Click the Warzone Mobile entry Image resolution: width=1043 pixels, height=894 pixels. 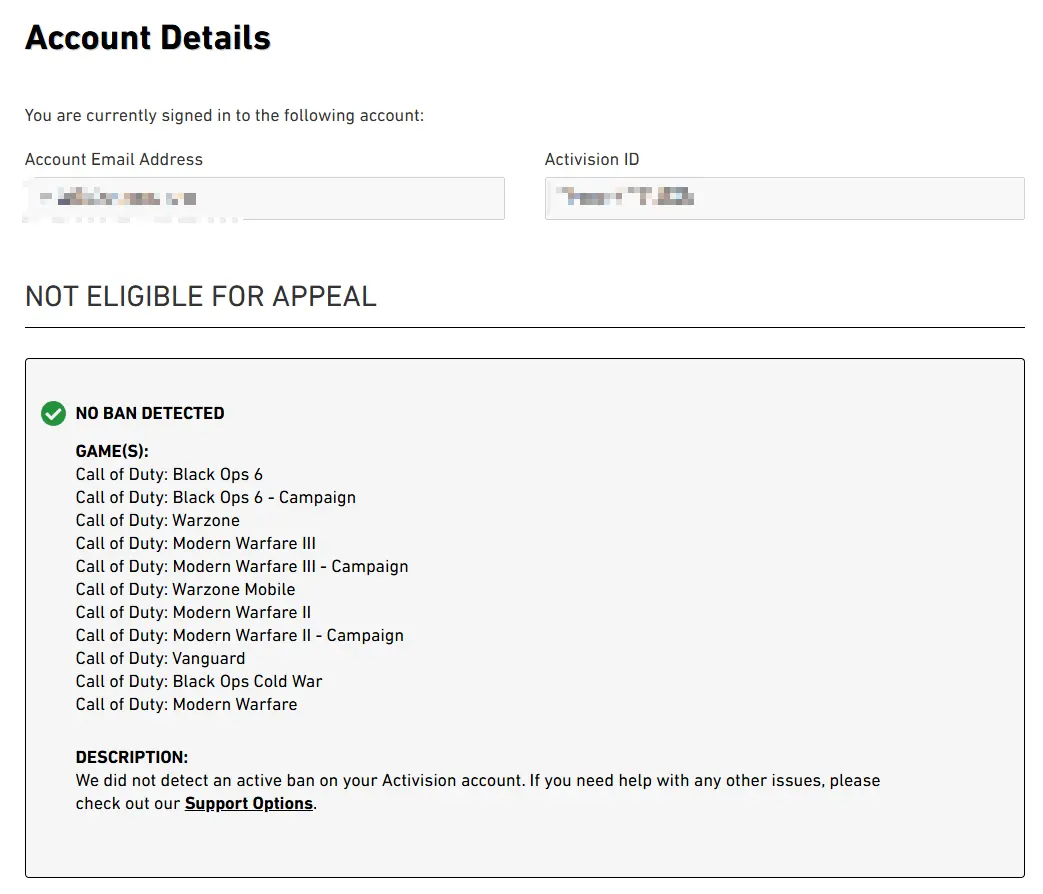pos(186,589)
